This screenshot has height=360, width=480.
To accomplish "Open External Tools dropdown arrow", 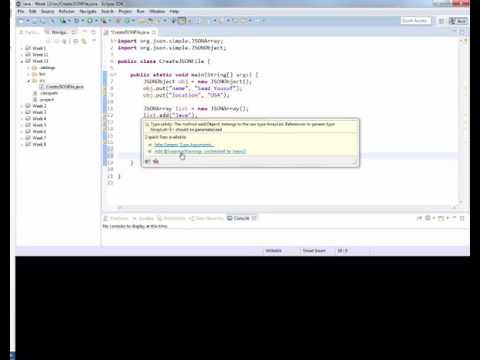I will pos(110,21).
